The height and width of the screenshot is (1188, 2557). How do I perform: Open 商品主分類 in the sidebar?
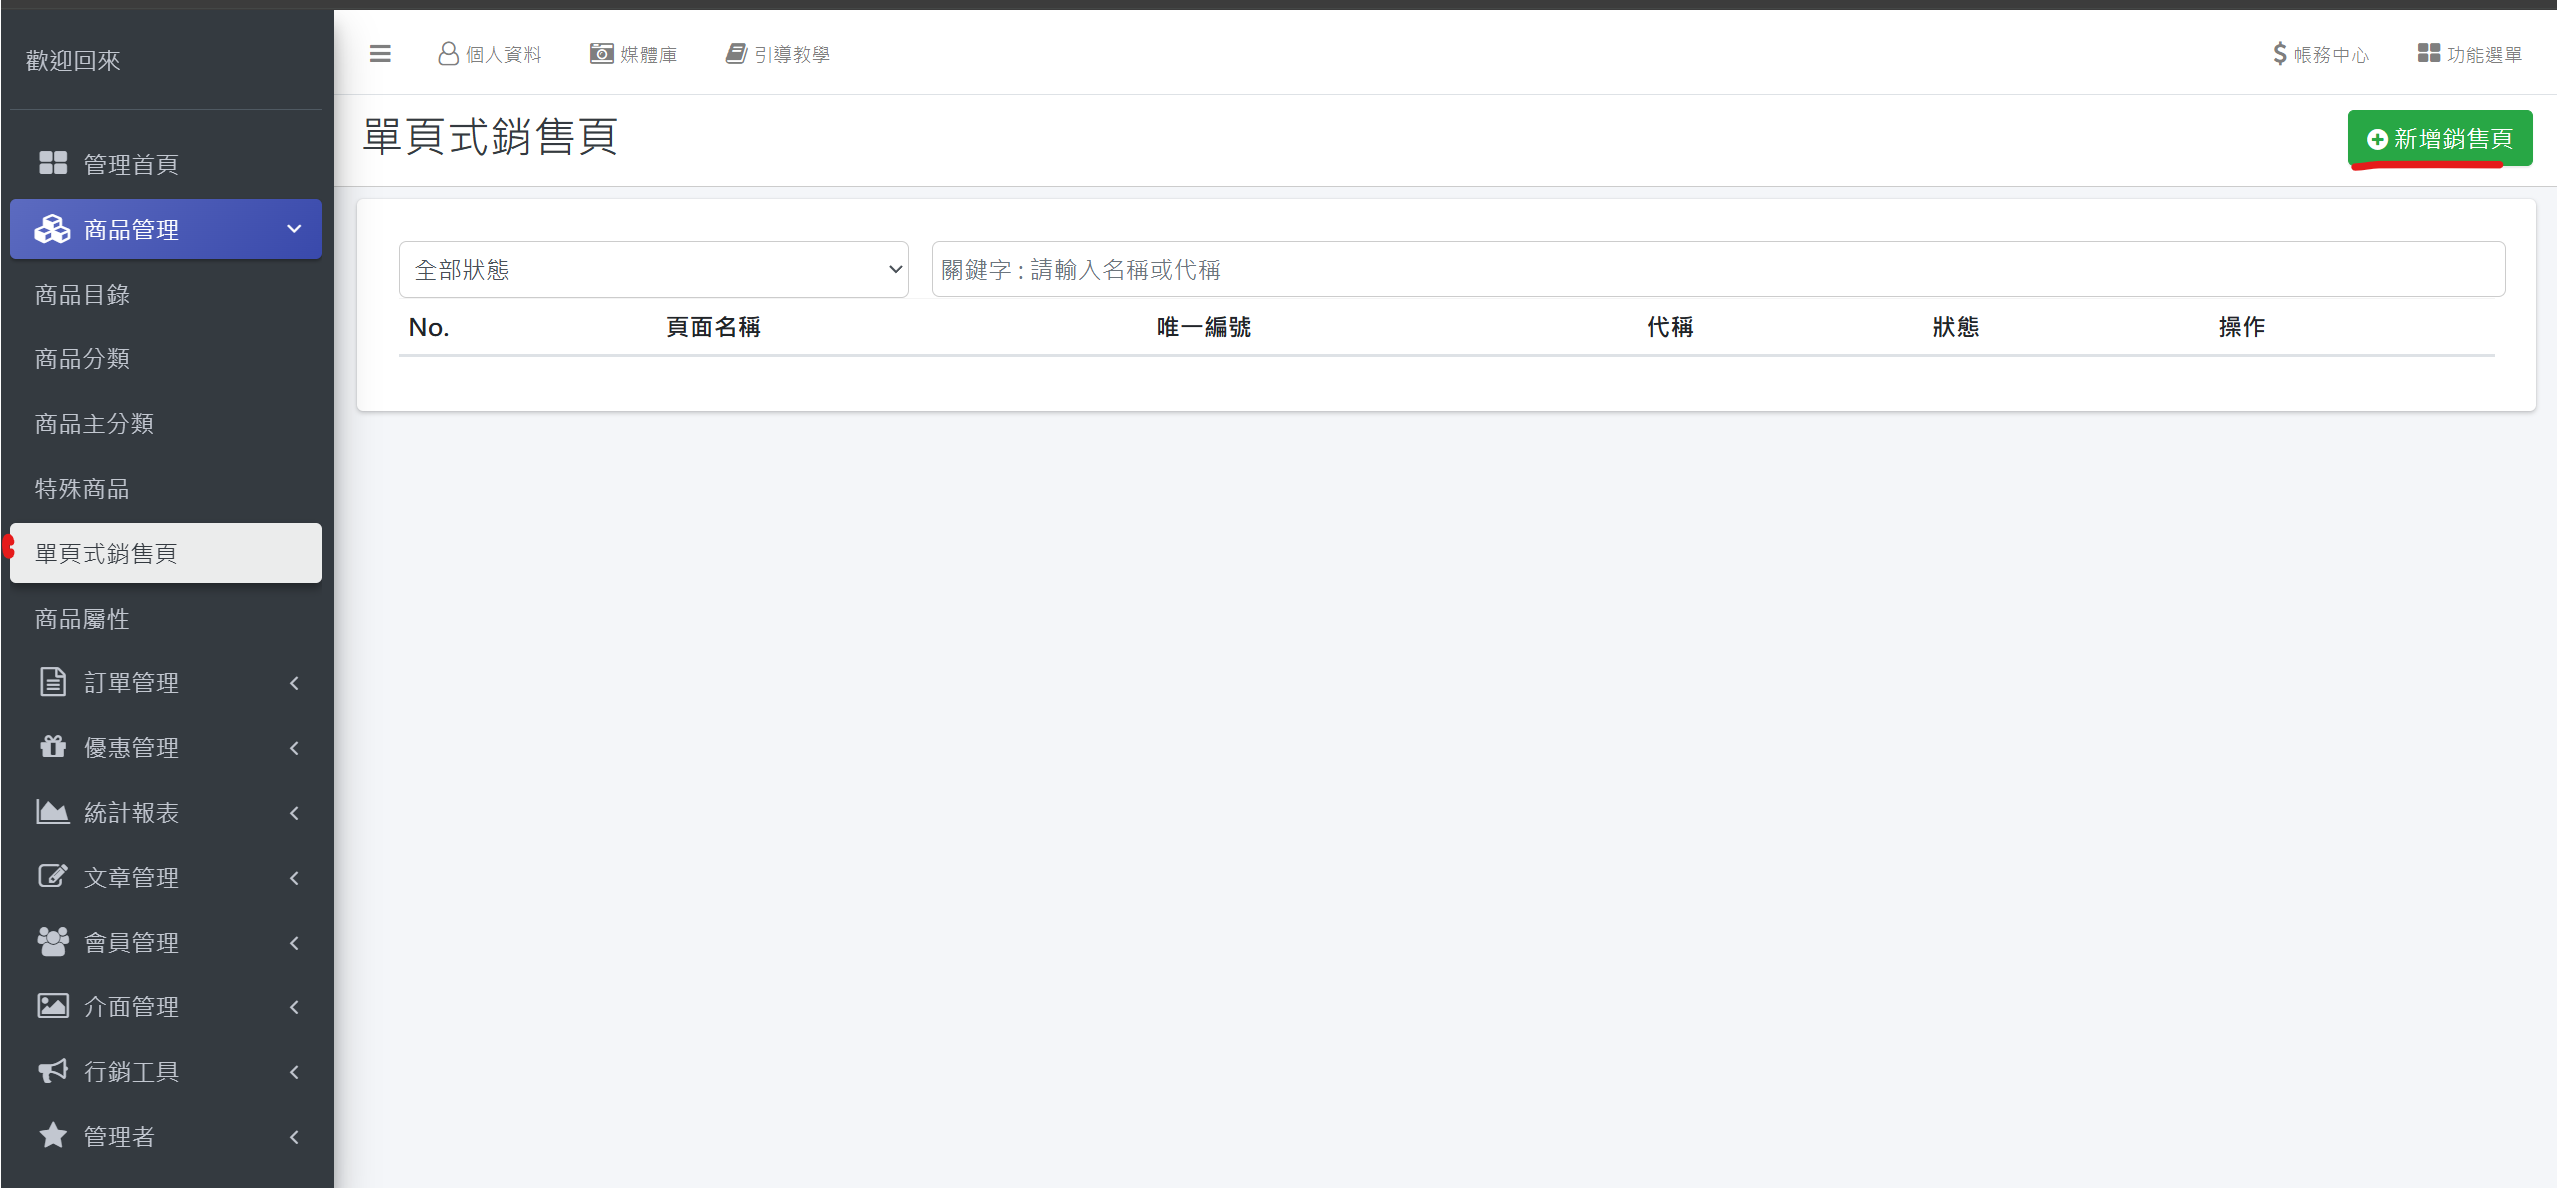tap(94, 424)
